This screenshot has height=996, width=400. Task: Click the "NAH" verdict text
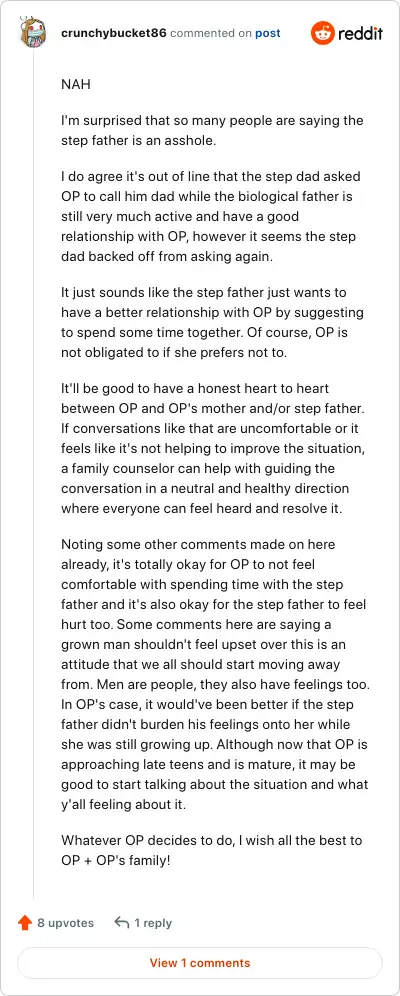(x=76, y=84)
